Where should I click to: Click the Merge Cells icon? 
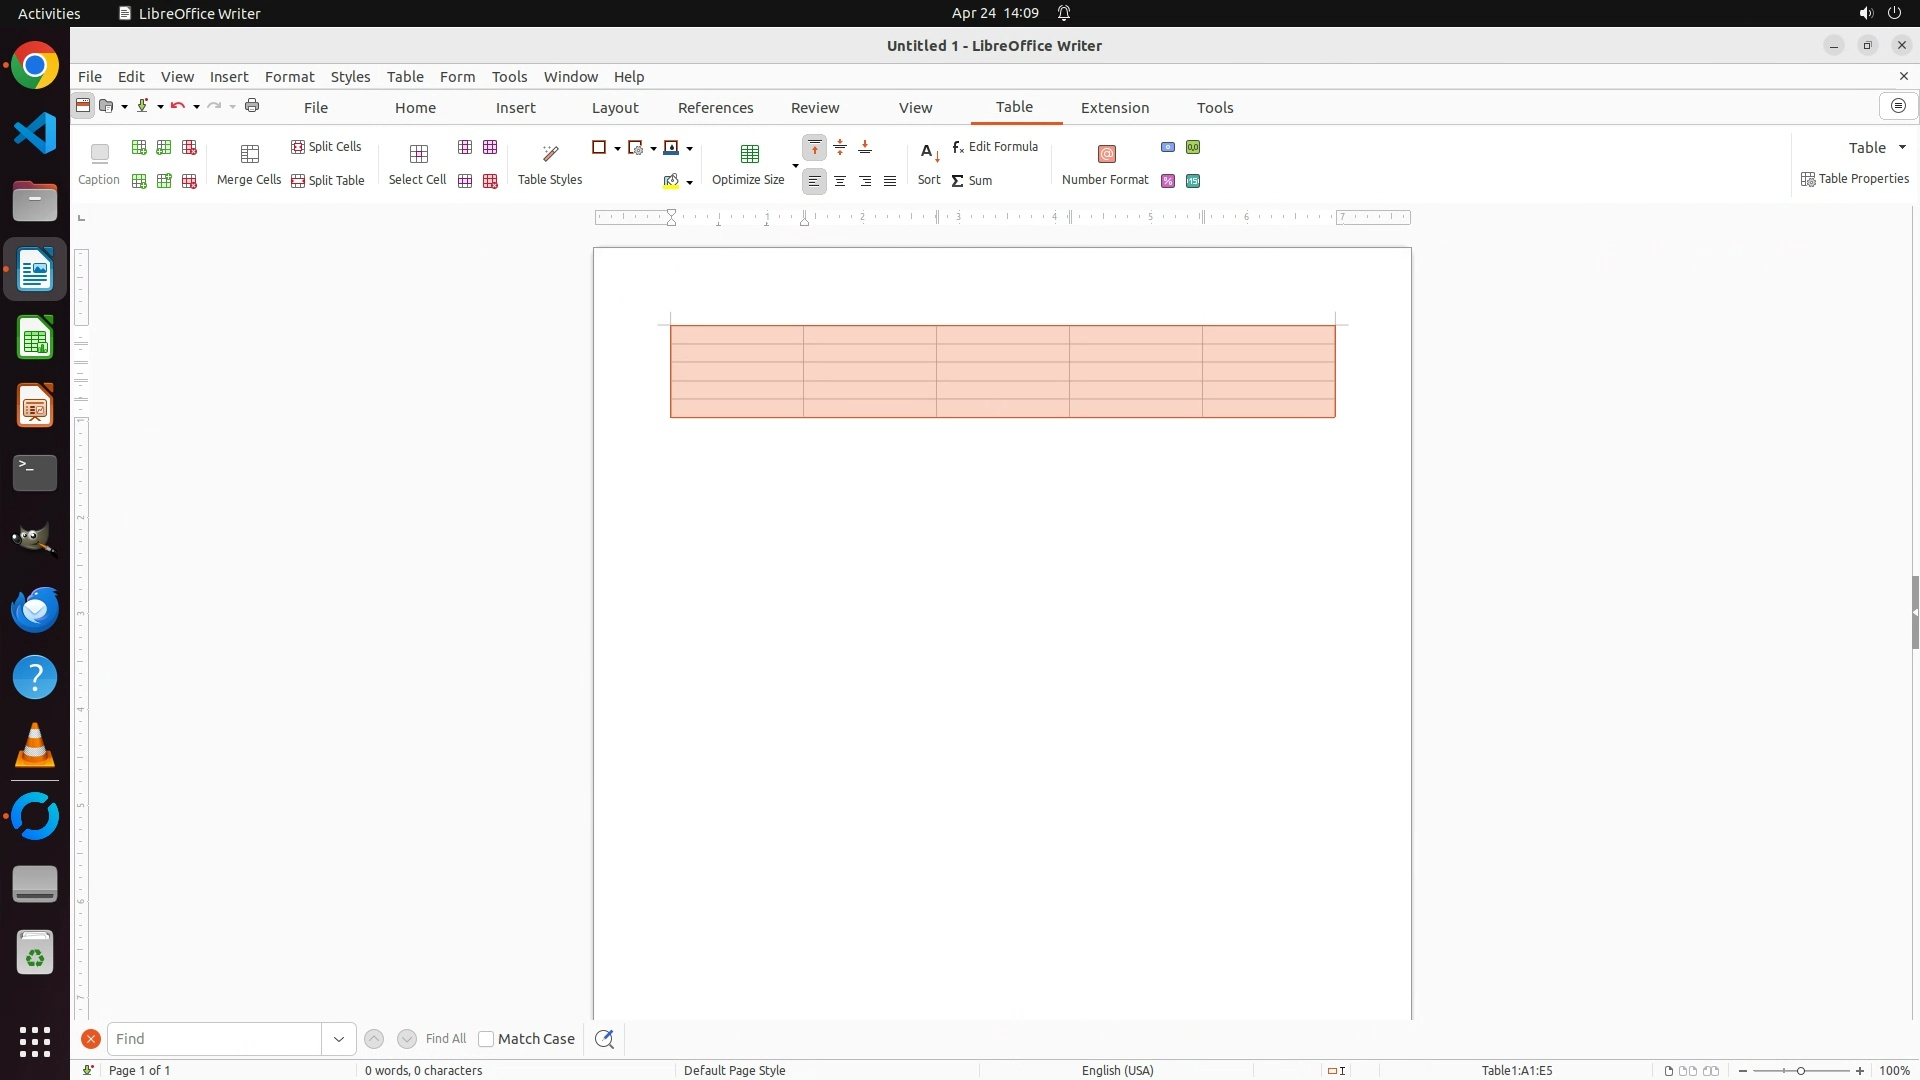coord(249,154)
